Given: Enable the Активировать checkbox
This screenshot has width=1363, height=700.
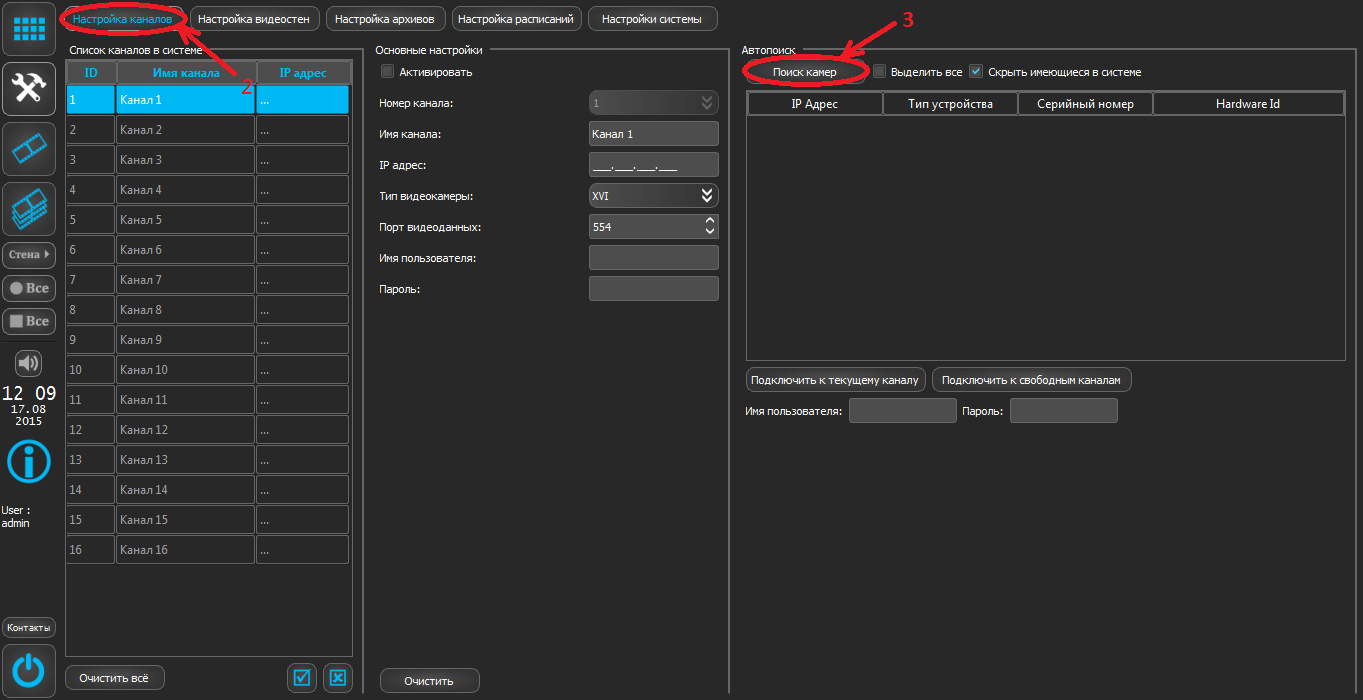Looking at the screenshot, I should pos(387,72).
